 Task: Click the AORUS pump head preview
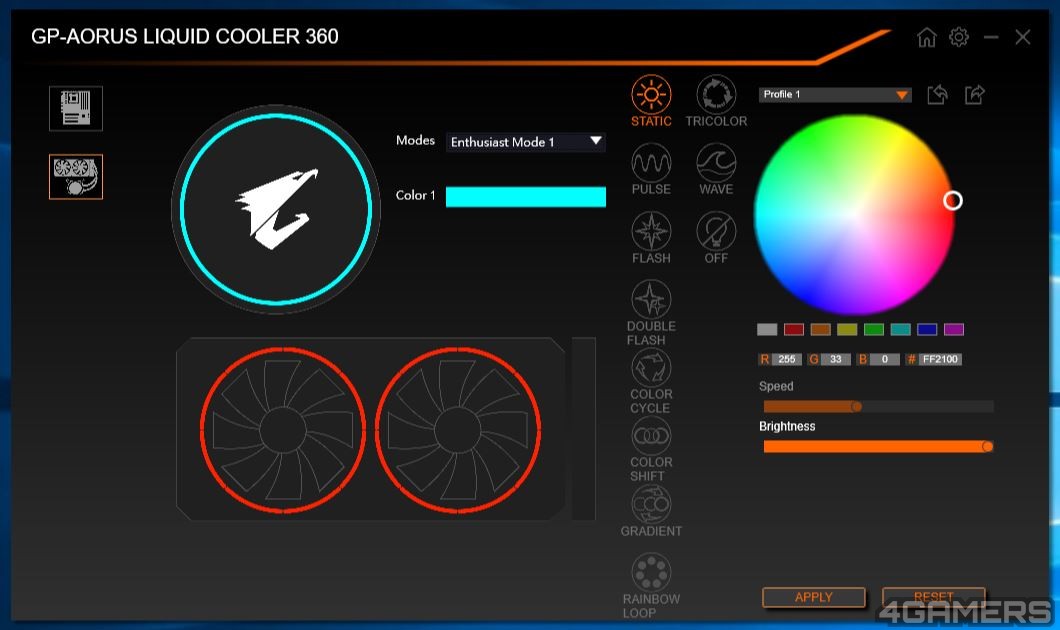pos(276,209)
